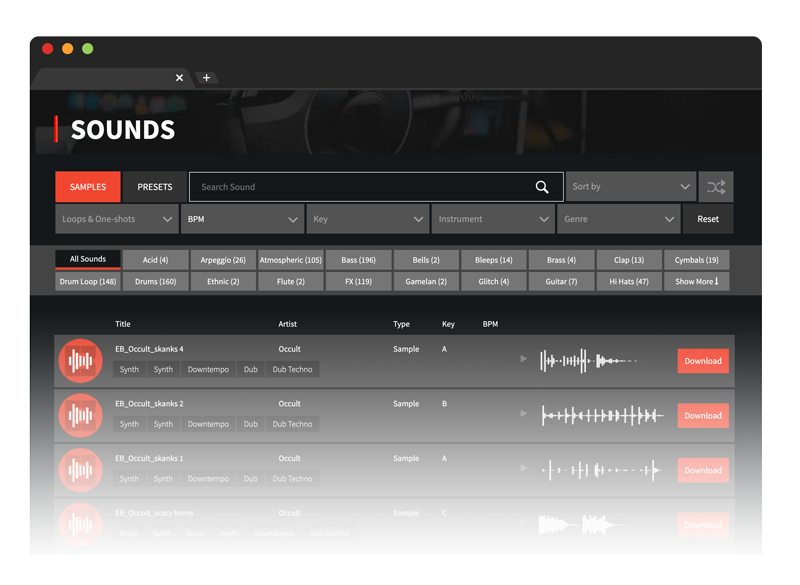Open the Sort by dropdown
The width and height of the screenshot is (800, 585).
click(x=631, y=187)
